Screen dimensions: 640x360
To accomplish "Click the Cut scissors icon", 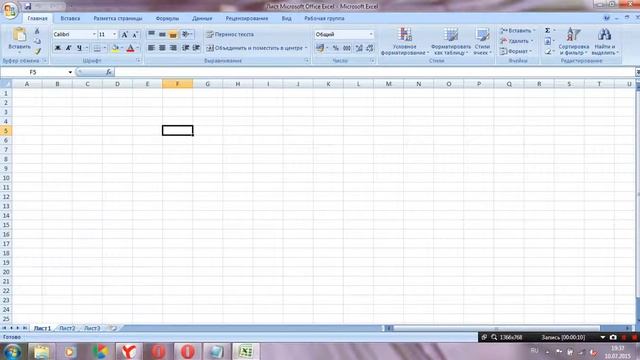I will click(x=37, y=31).
